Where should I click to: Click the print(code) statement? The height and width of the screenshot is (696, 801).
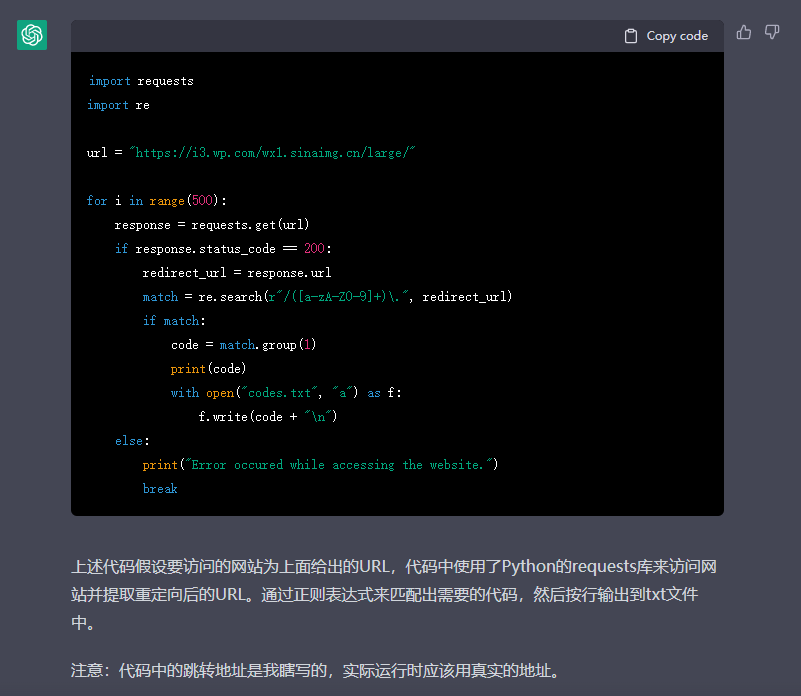[208, 369]
